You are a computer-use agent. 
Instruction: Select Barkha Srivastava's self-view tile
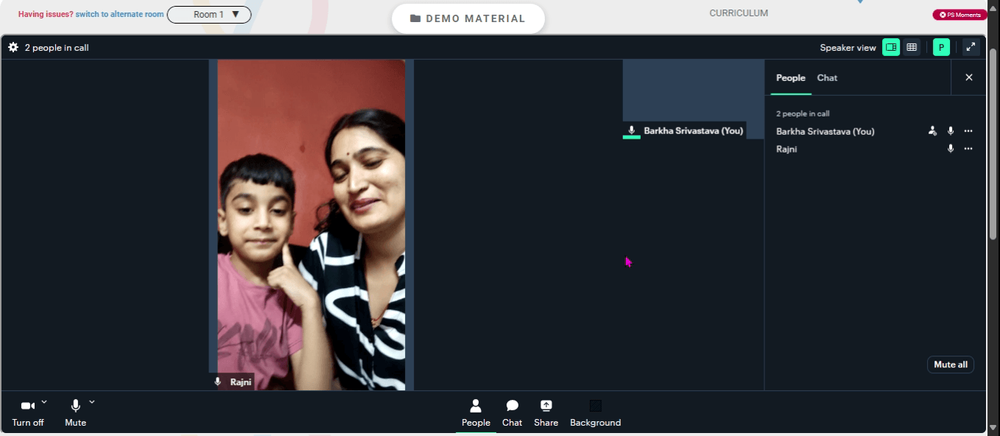(x=693, y=99)
